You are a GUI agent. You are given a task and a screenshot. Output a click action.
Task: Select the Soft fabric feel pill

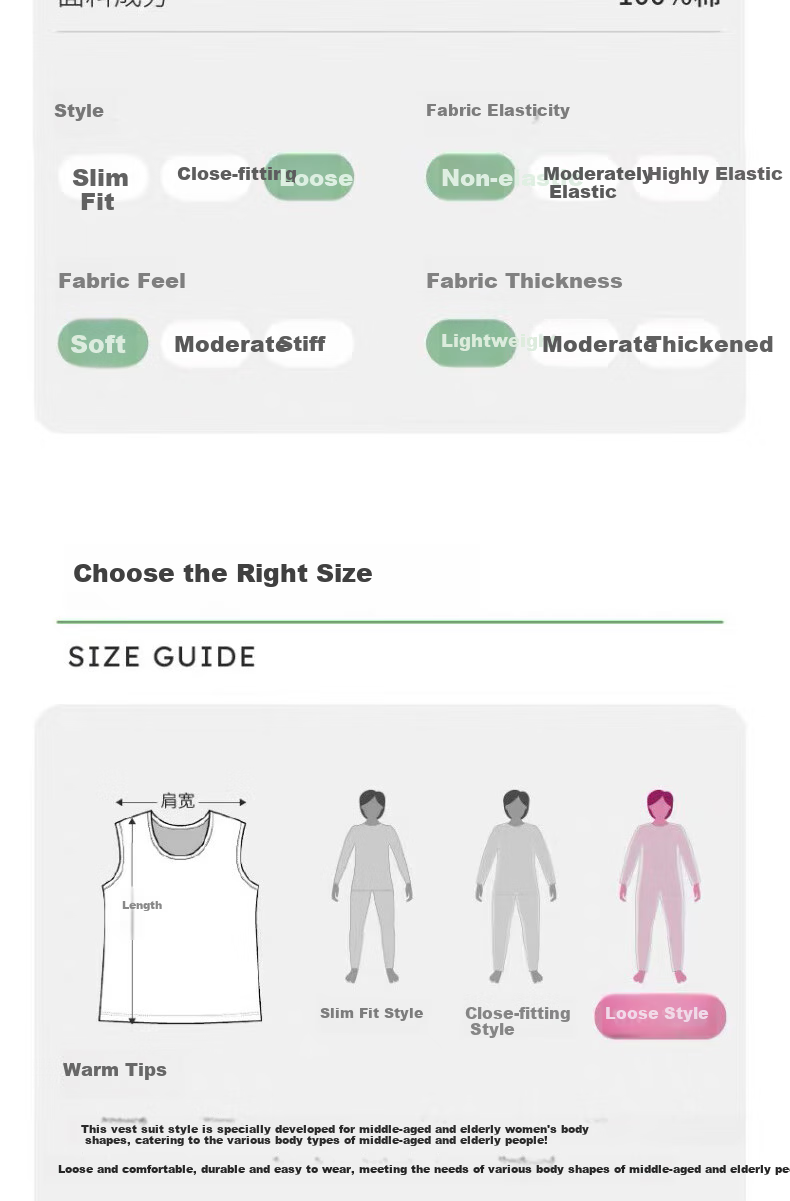point(103,343)
